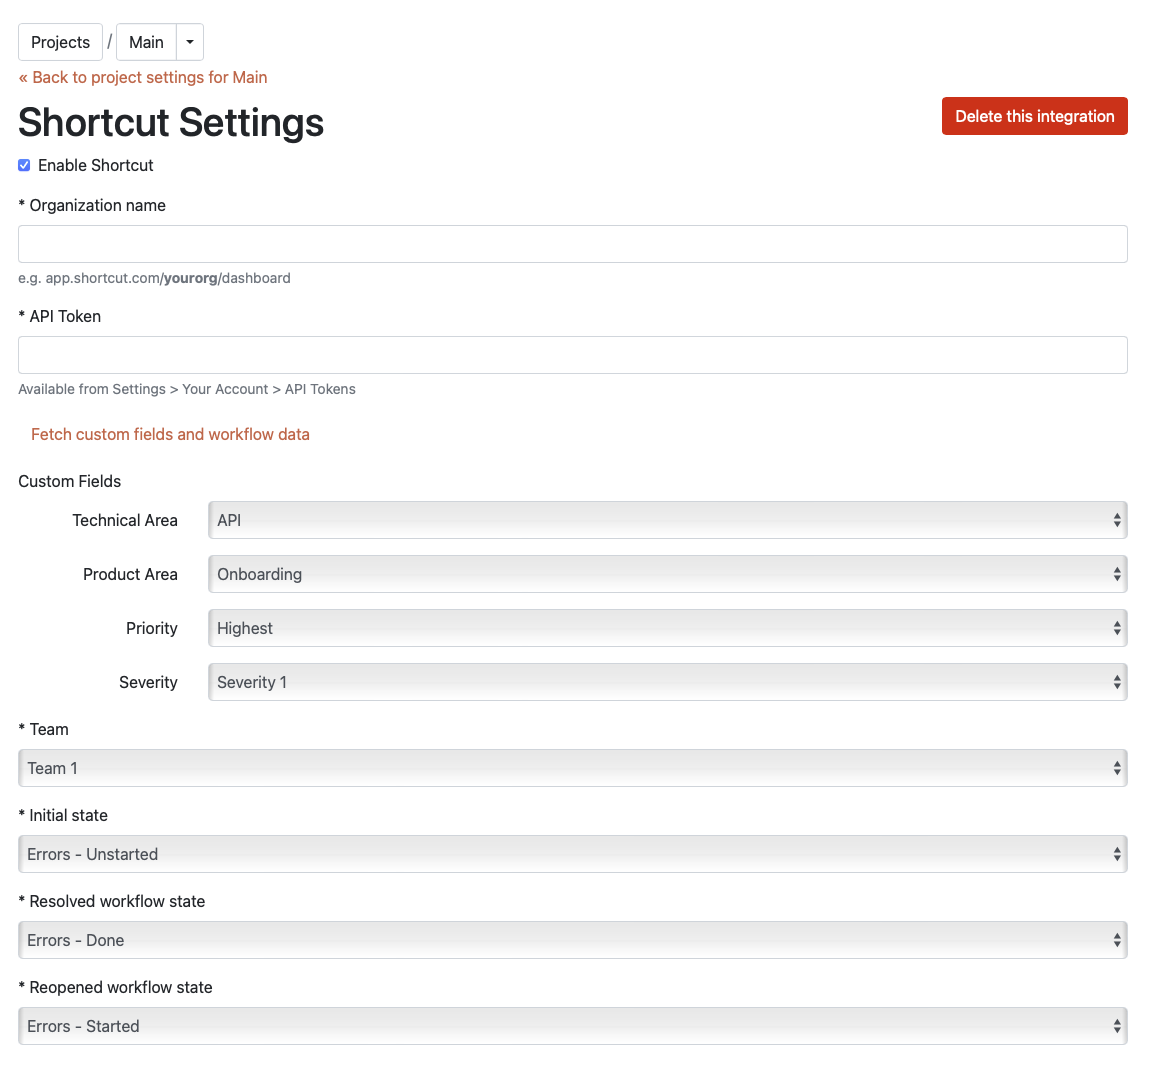Click the Reopened workflow state label
Screen dimensions: 1151x1069
coord(115,987)
